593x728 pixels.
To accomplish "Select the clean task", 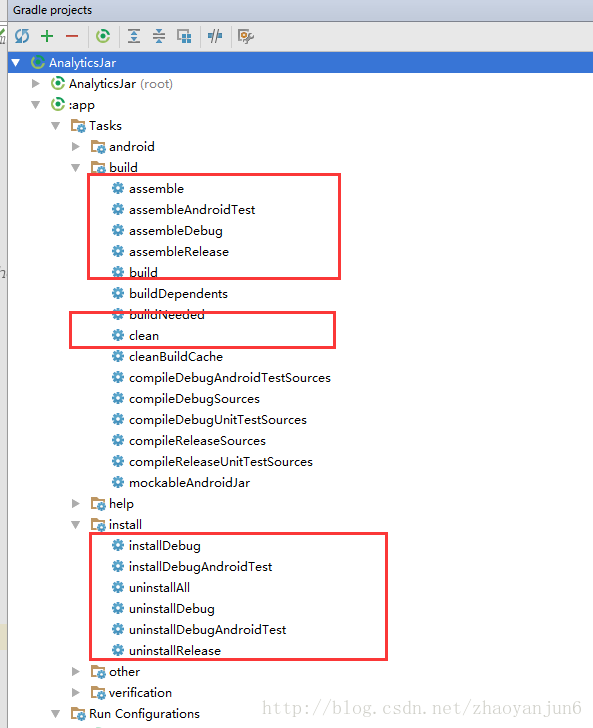I will pos(143,336).
